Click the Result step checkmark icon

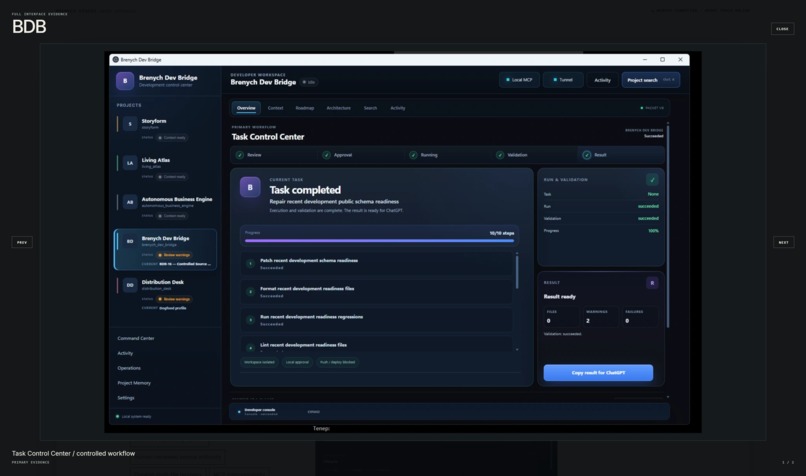[x=587, y=155]
